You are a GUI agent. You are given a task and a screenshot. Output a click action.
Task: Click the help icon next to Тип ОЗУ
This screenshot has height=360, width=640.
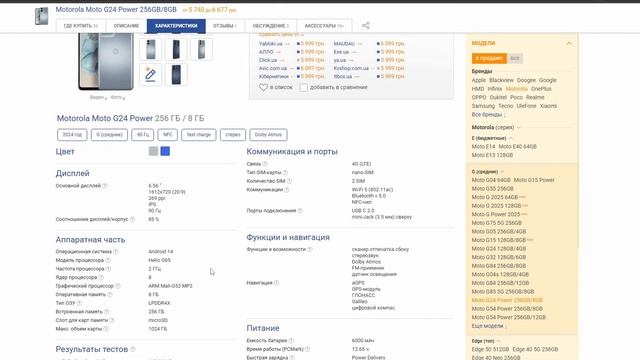tap(79, 303)
